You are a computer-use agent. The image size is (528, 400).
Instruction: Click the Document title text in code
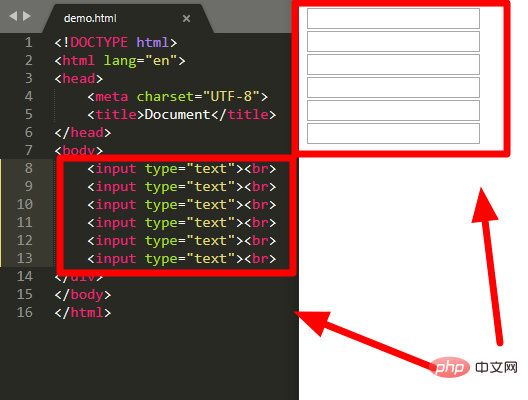[177, 114]
